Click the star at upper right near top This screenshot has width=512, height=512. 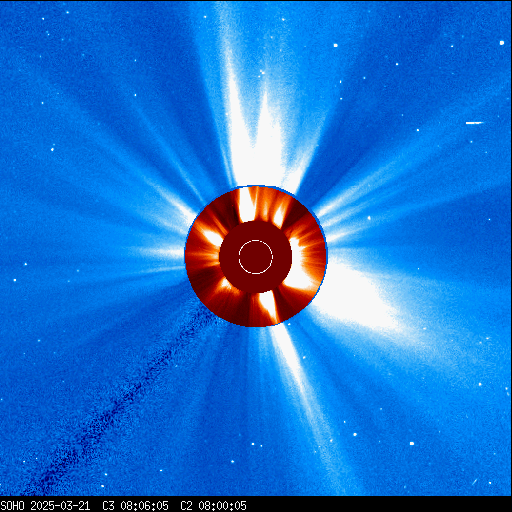pyautogui.click(x=336, y=45)
